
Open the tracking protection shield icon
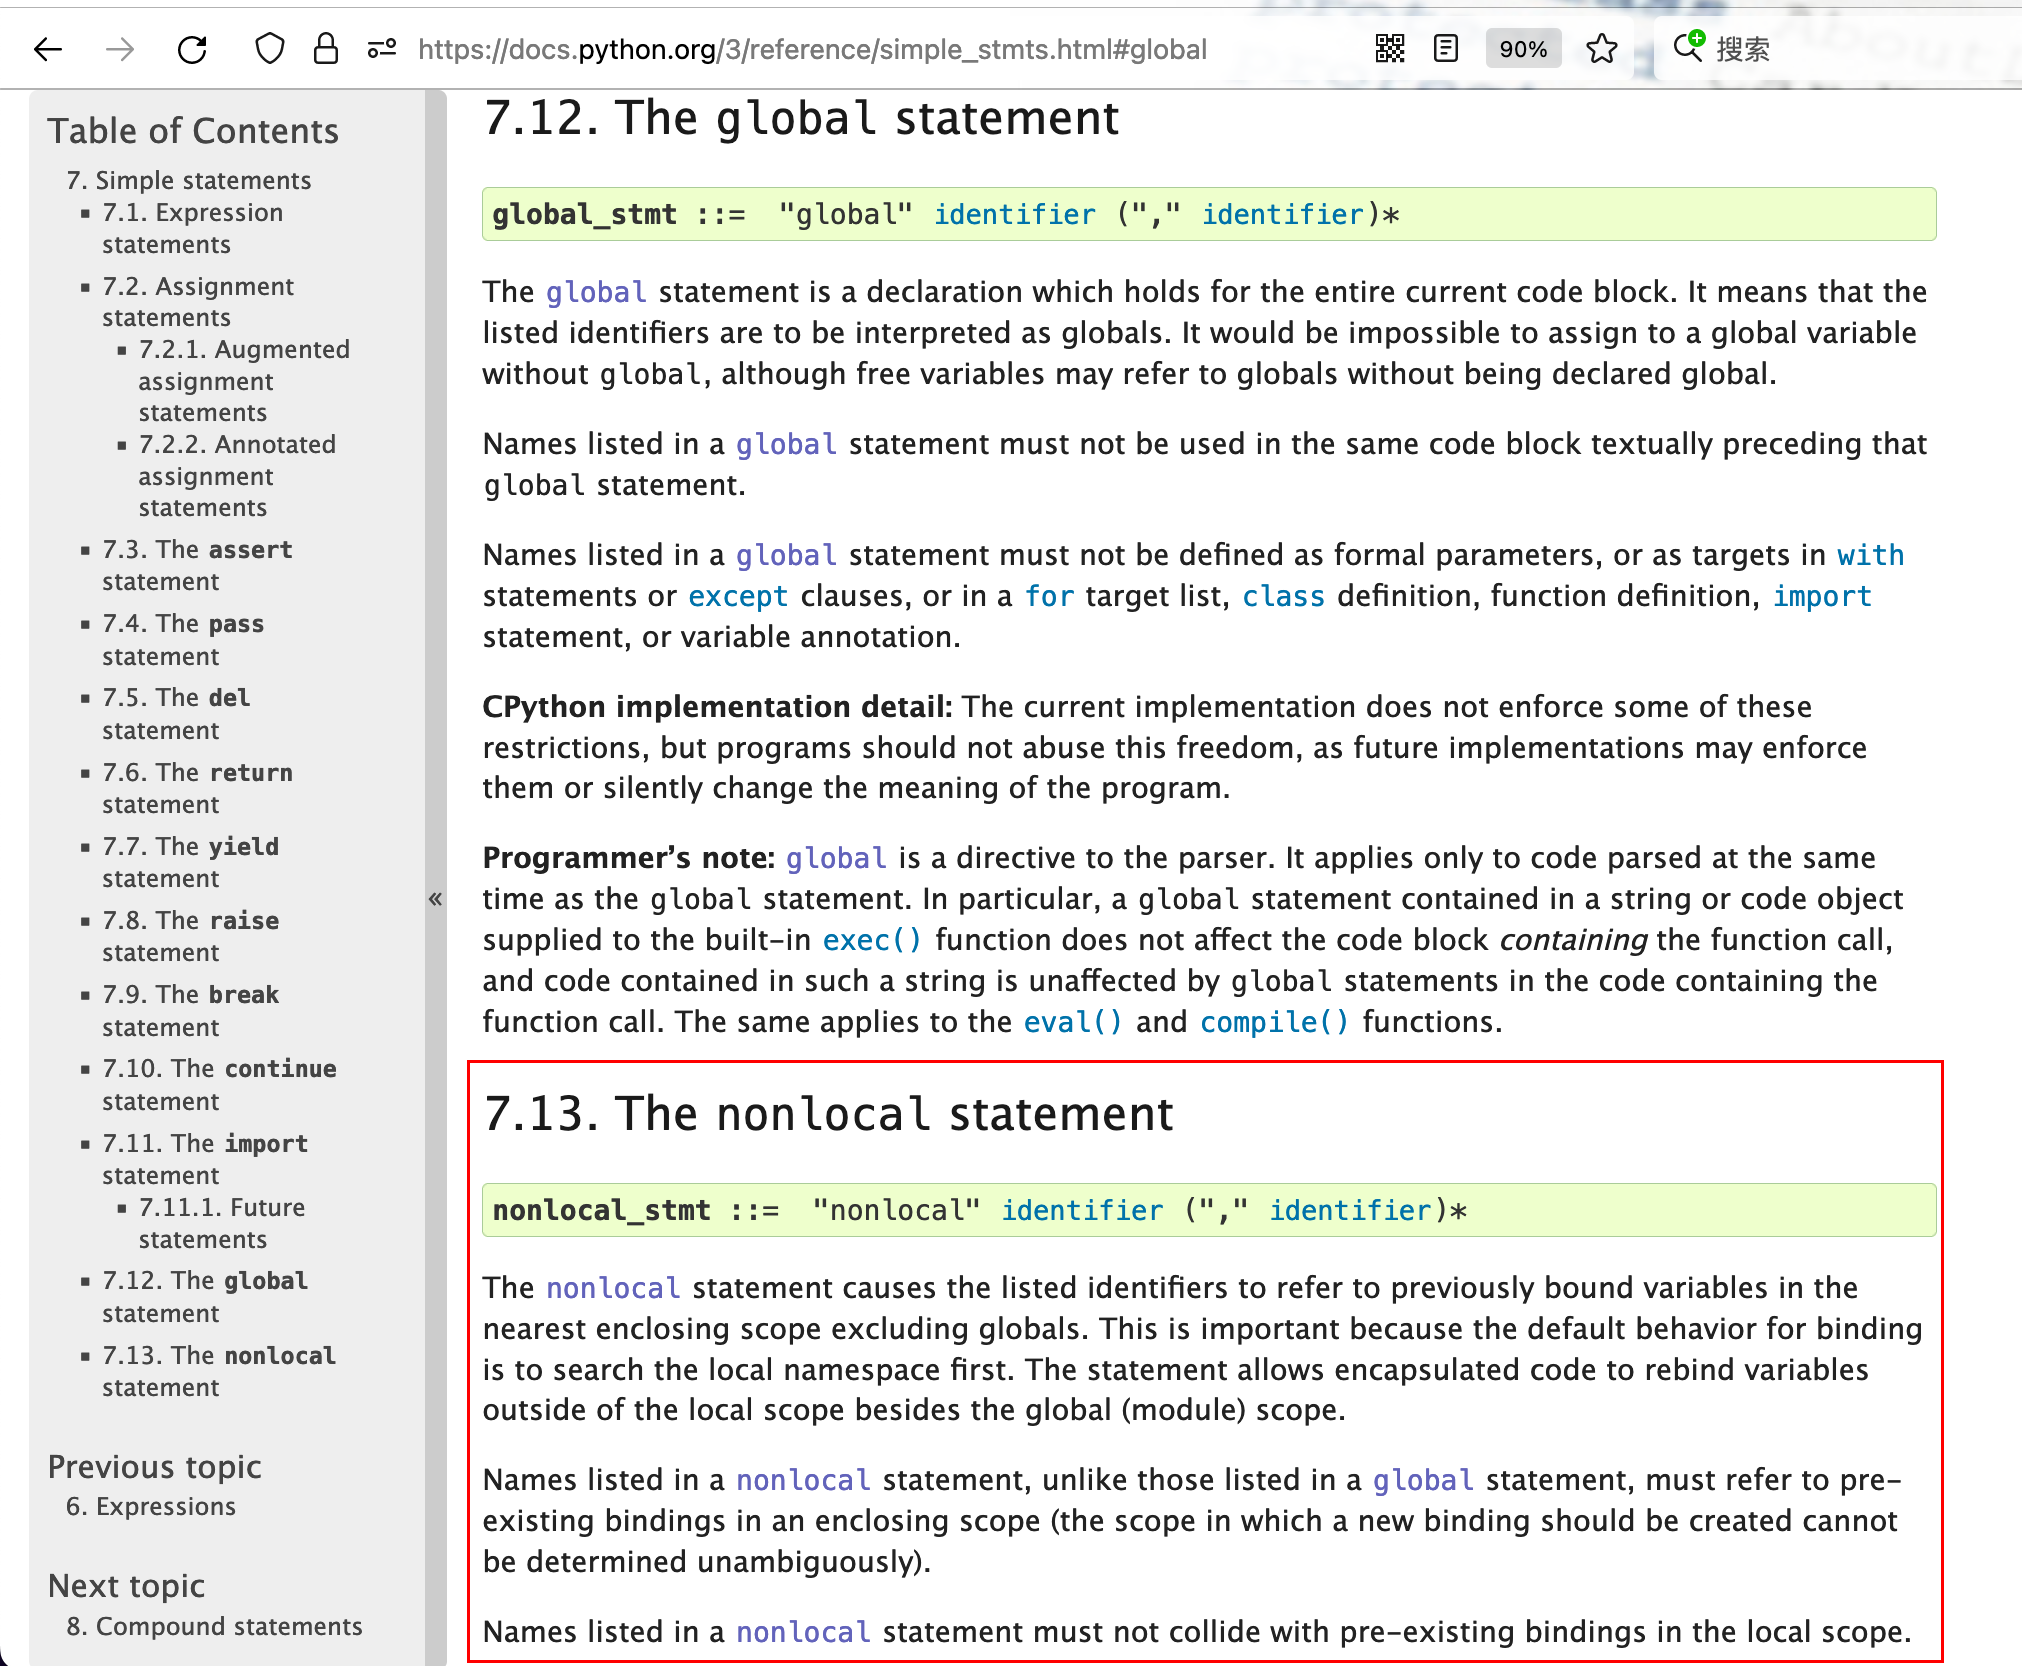pos(270,49)
